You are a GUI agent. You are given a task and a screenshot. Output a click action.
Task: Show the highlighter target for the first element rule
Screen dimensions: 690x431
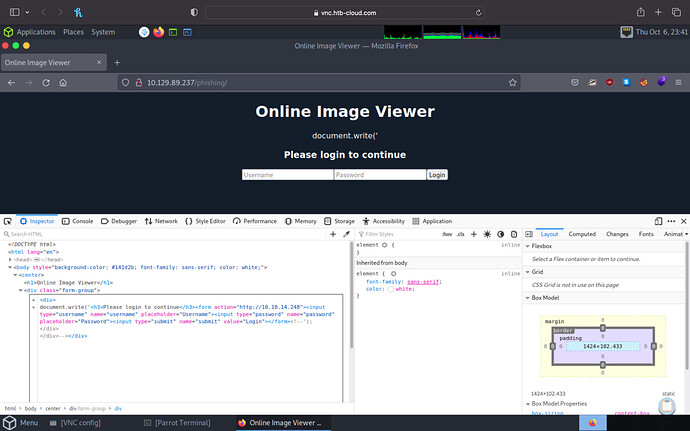[384, 245]
